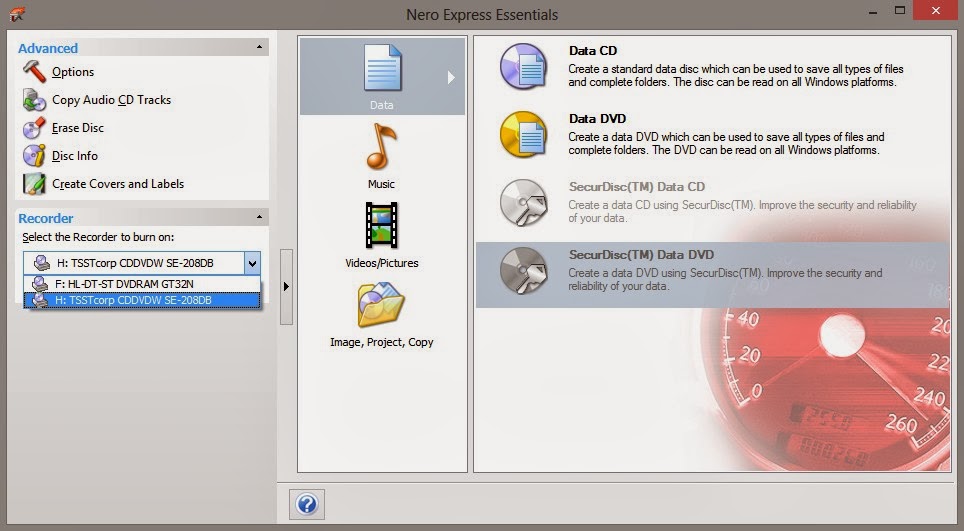Image resolution: width=964 pixels, height=531 pixels.
Task: Click the Videos/Pictures category label
Action: [x=382, y=263]
